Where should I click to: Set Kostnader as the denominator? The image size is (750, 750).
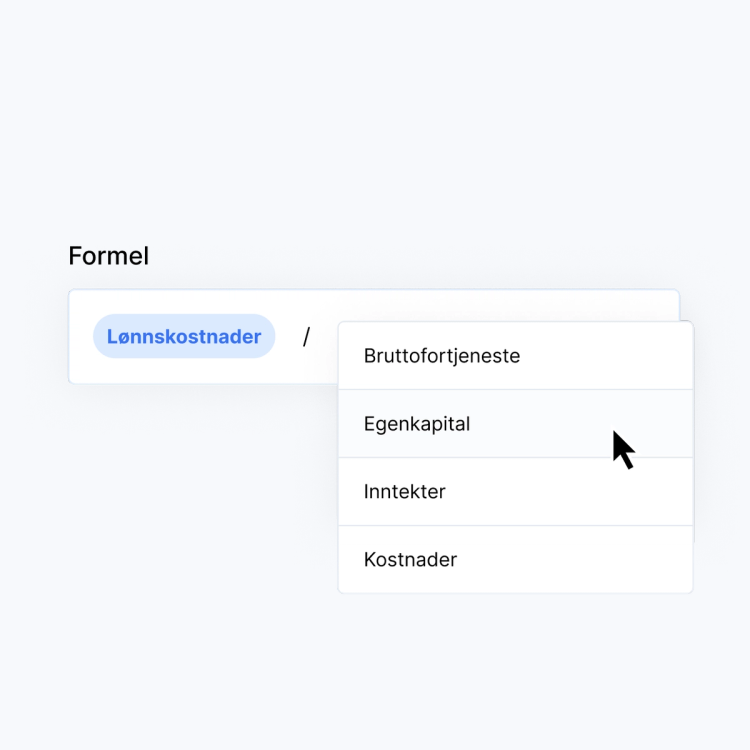tap(410, 560)
